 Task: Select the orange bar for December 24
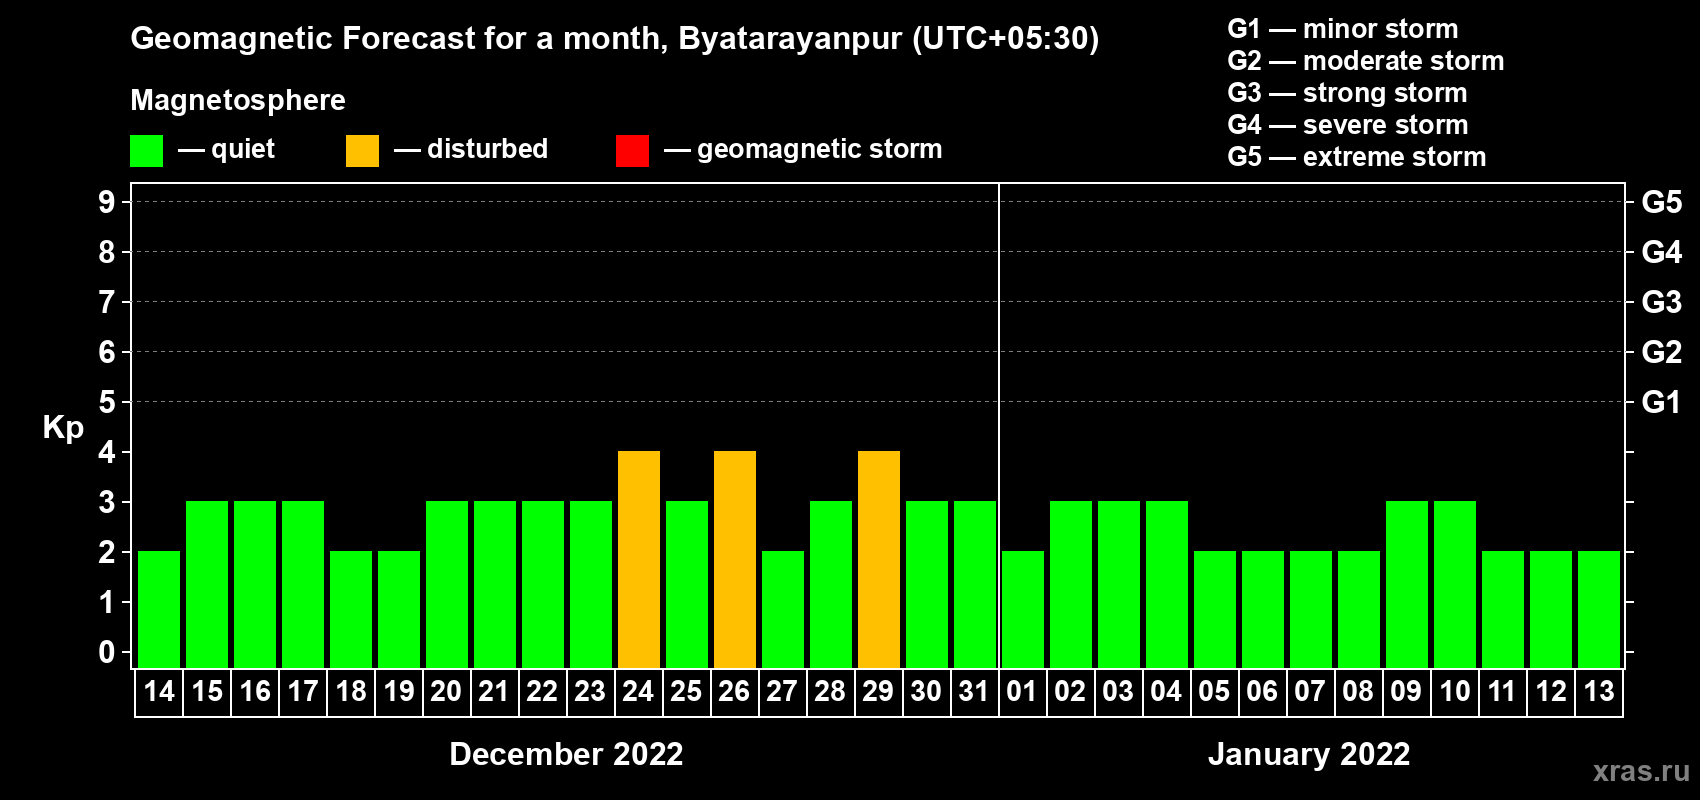pyautogui.click(x=639, y=559)
